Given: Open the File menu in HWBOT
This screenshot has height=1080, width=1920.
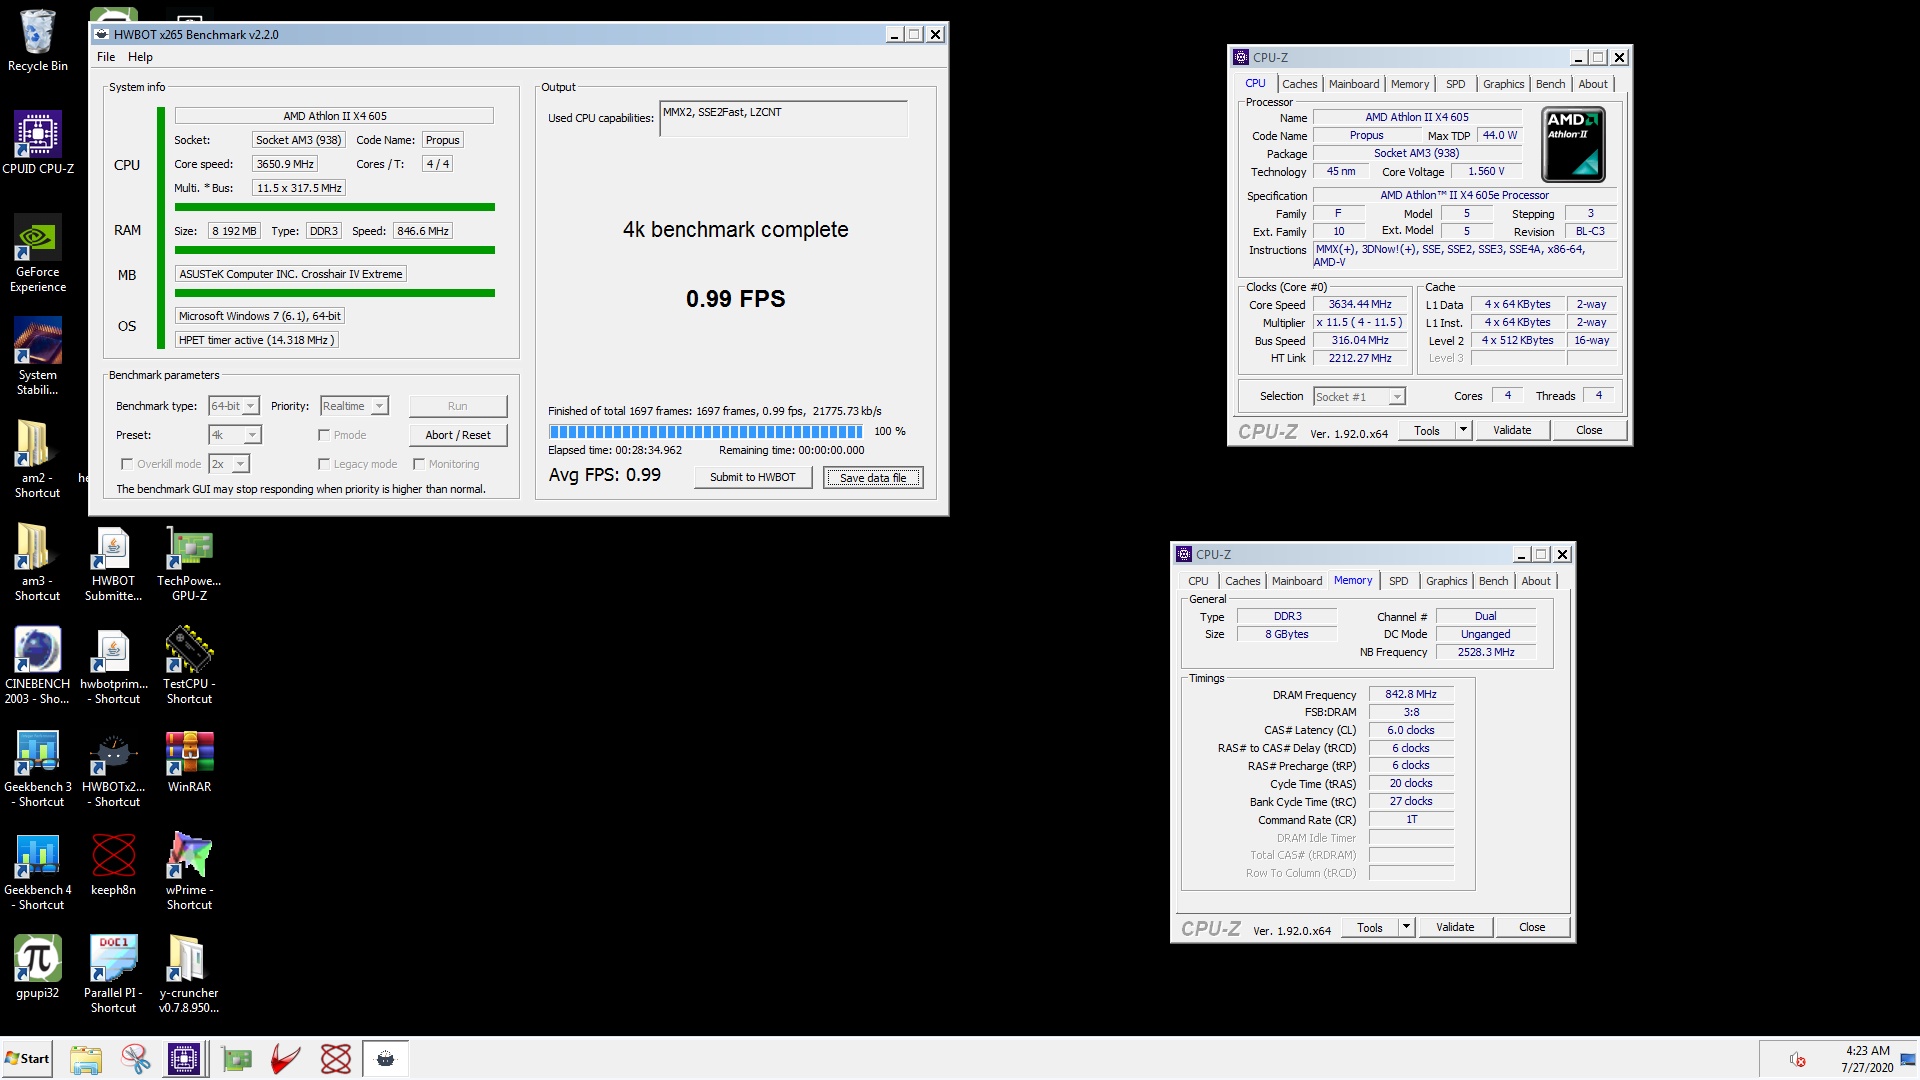Looking at the screenshot, I should (x=106, y=57).
